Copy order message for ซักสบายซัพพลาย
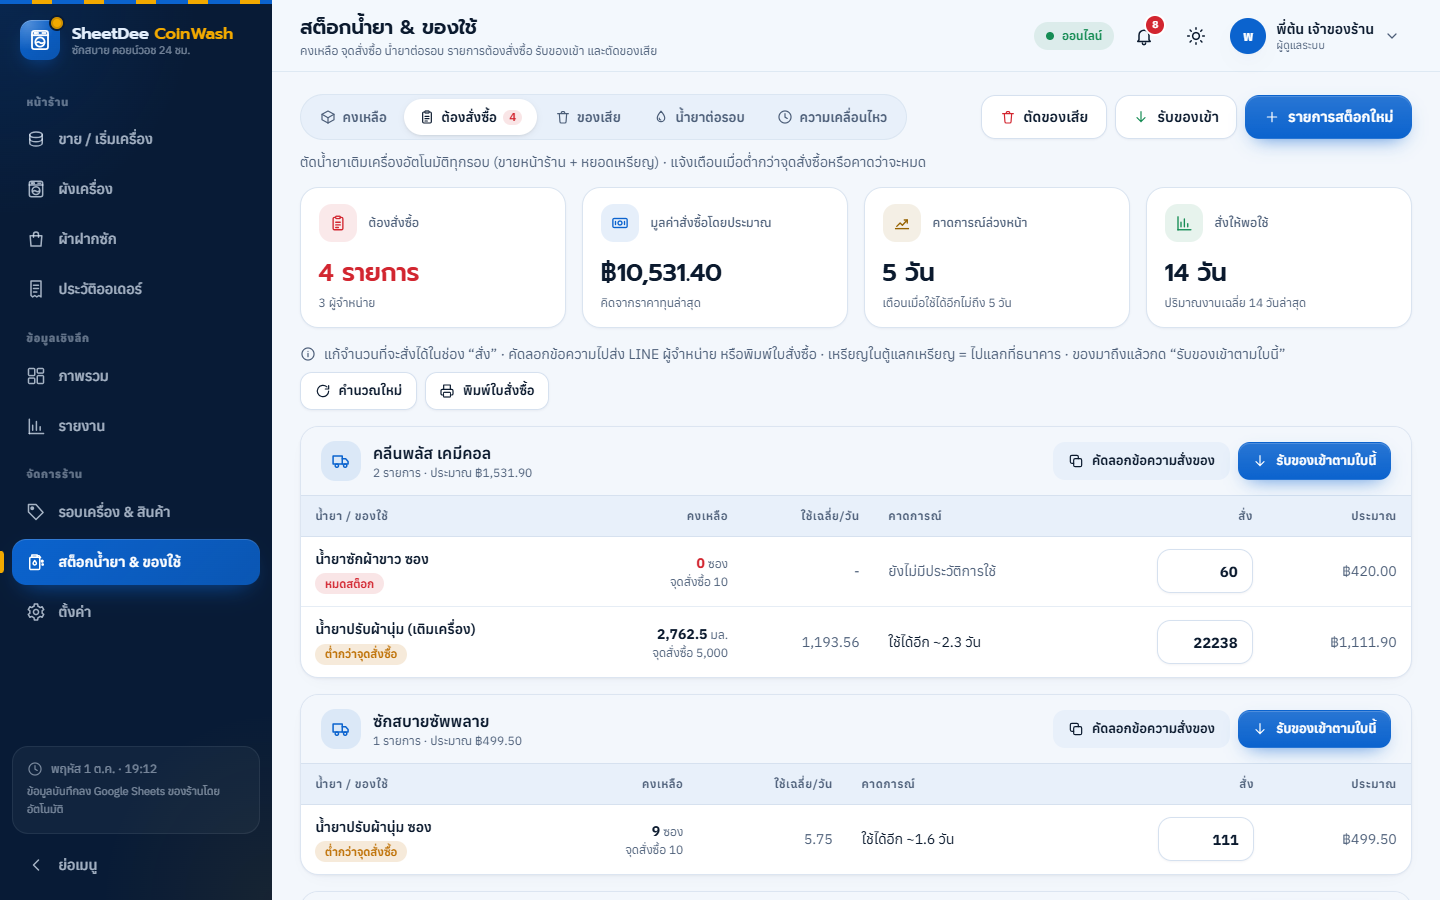 (1141, 729)
